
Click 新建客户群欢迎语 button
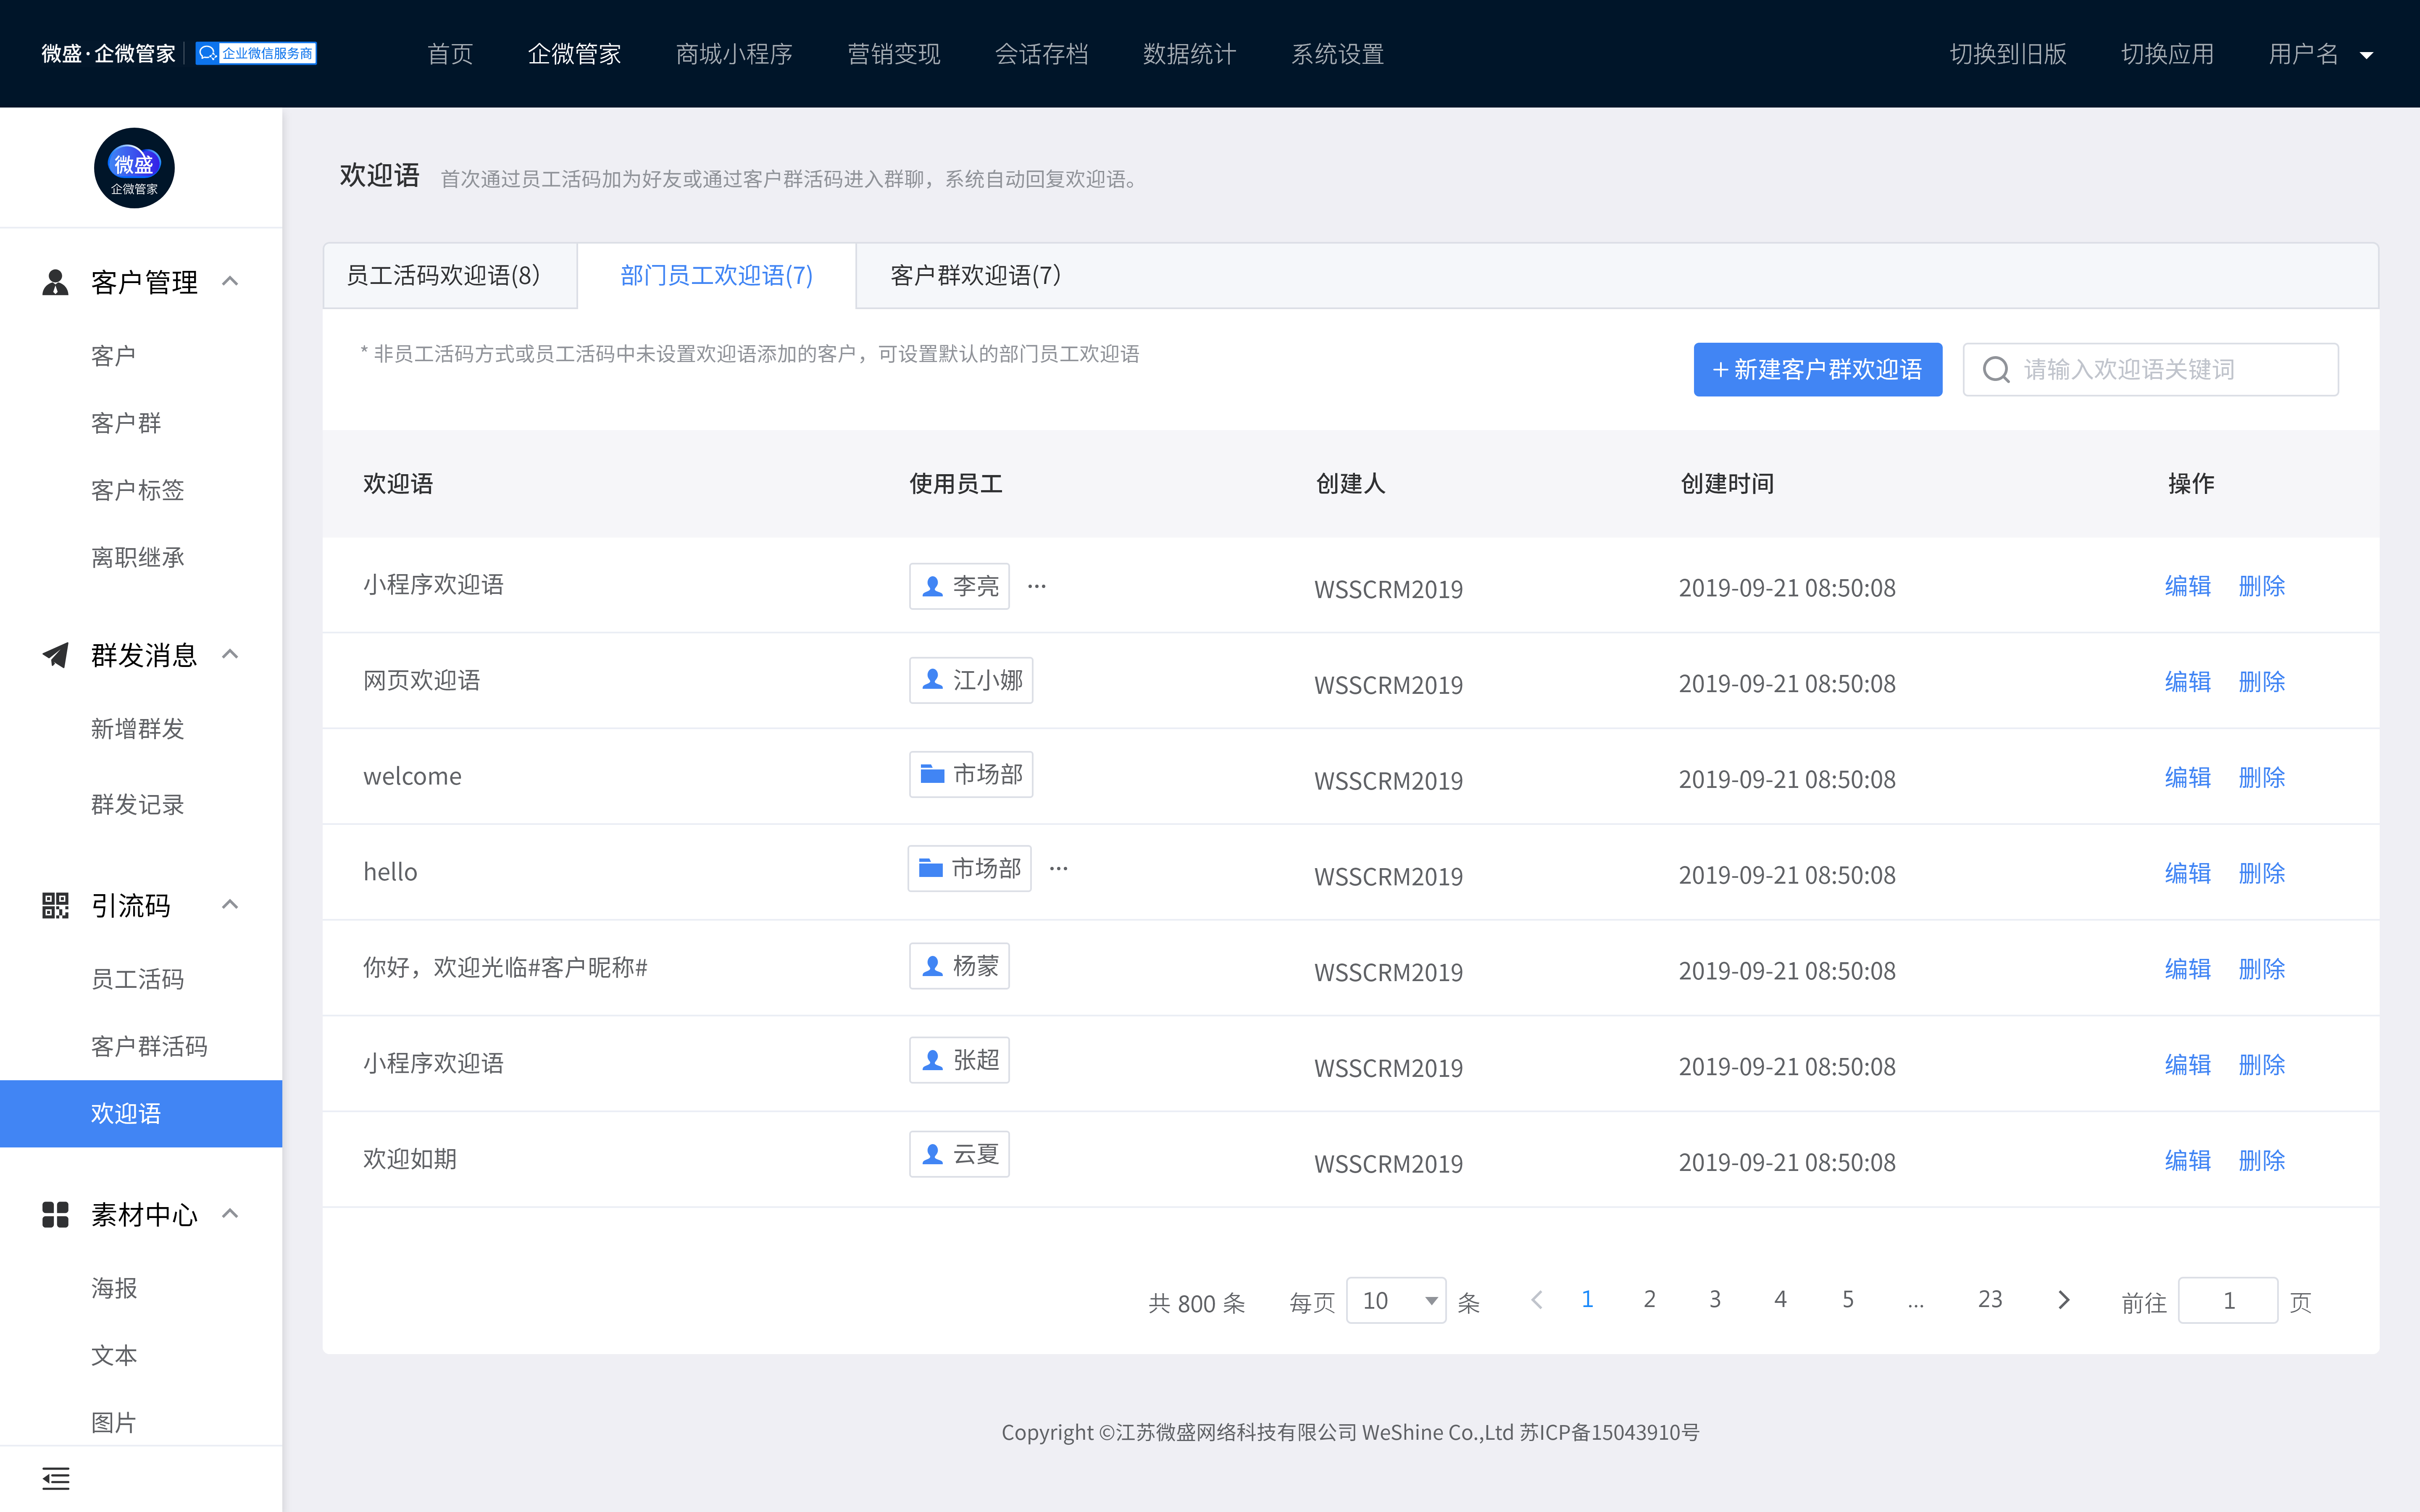point(1818,370)
